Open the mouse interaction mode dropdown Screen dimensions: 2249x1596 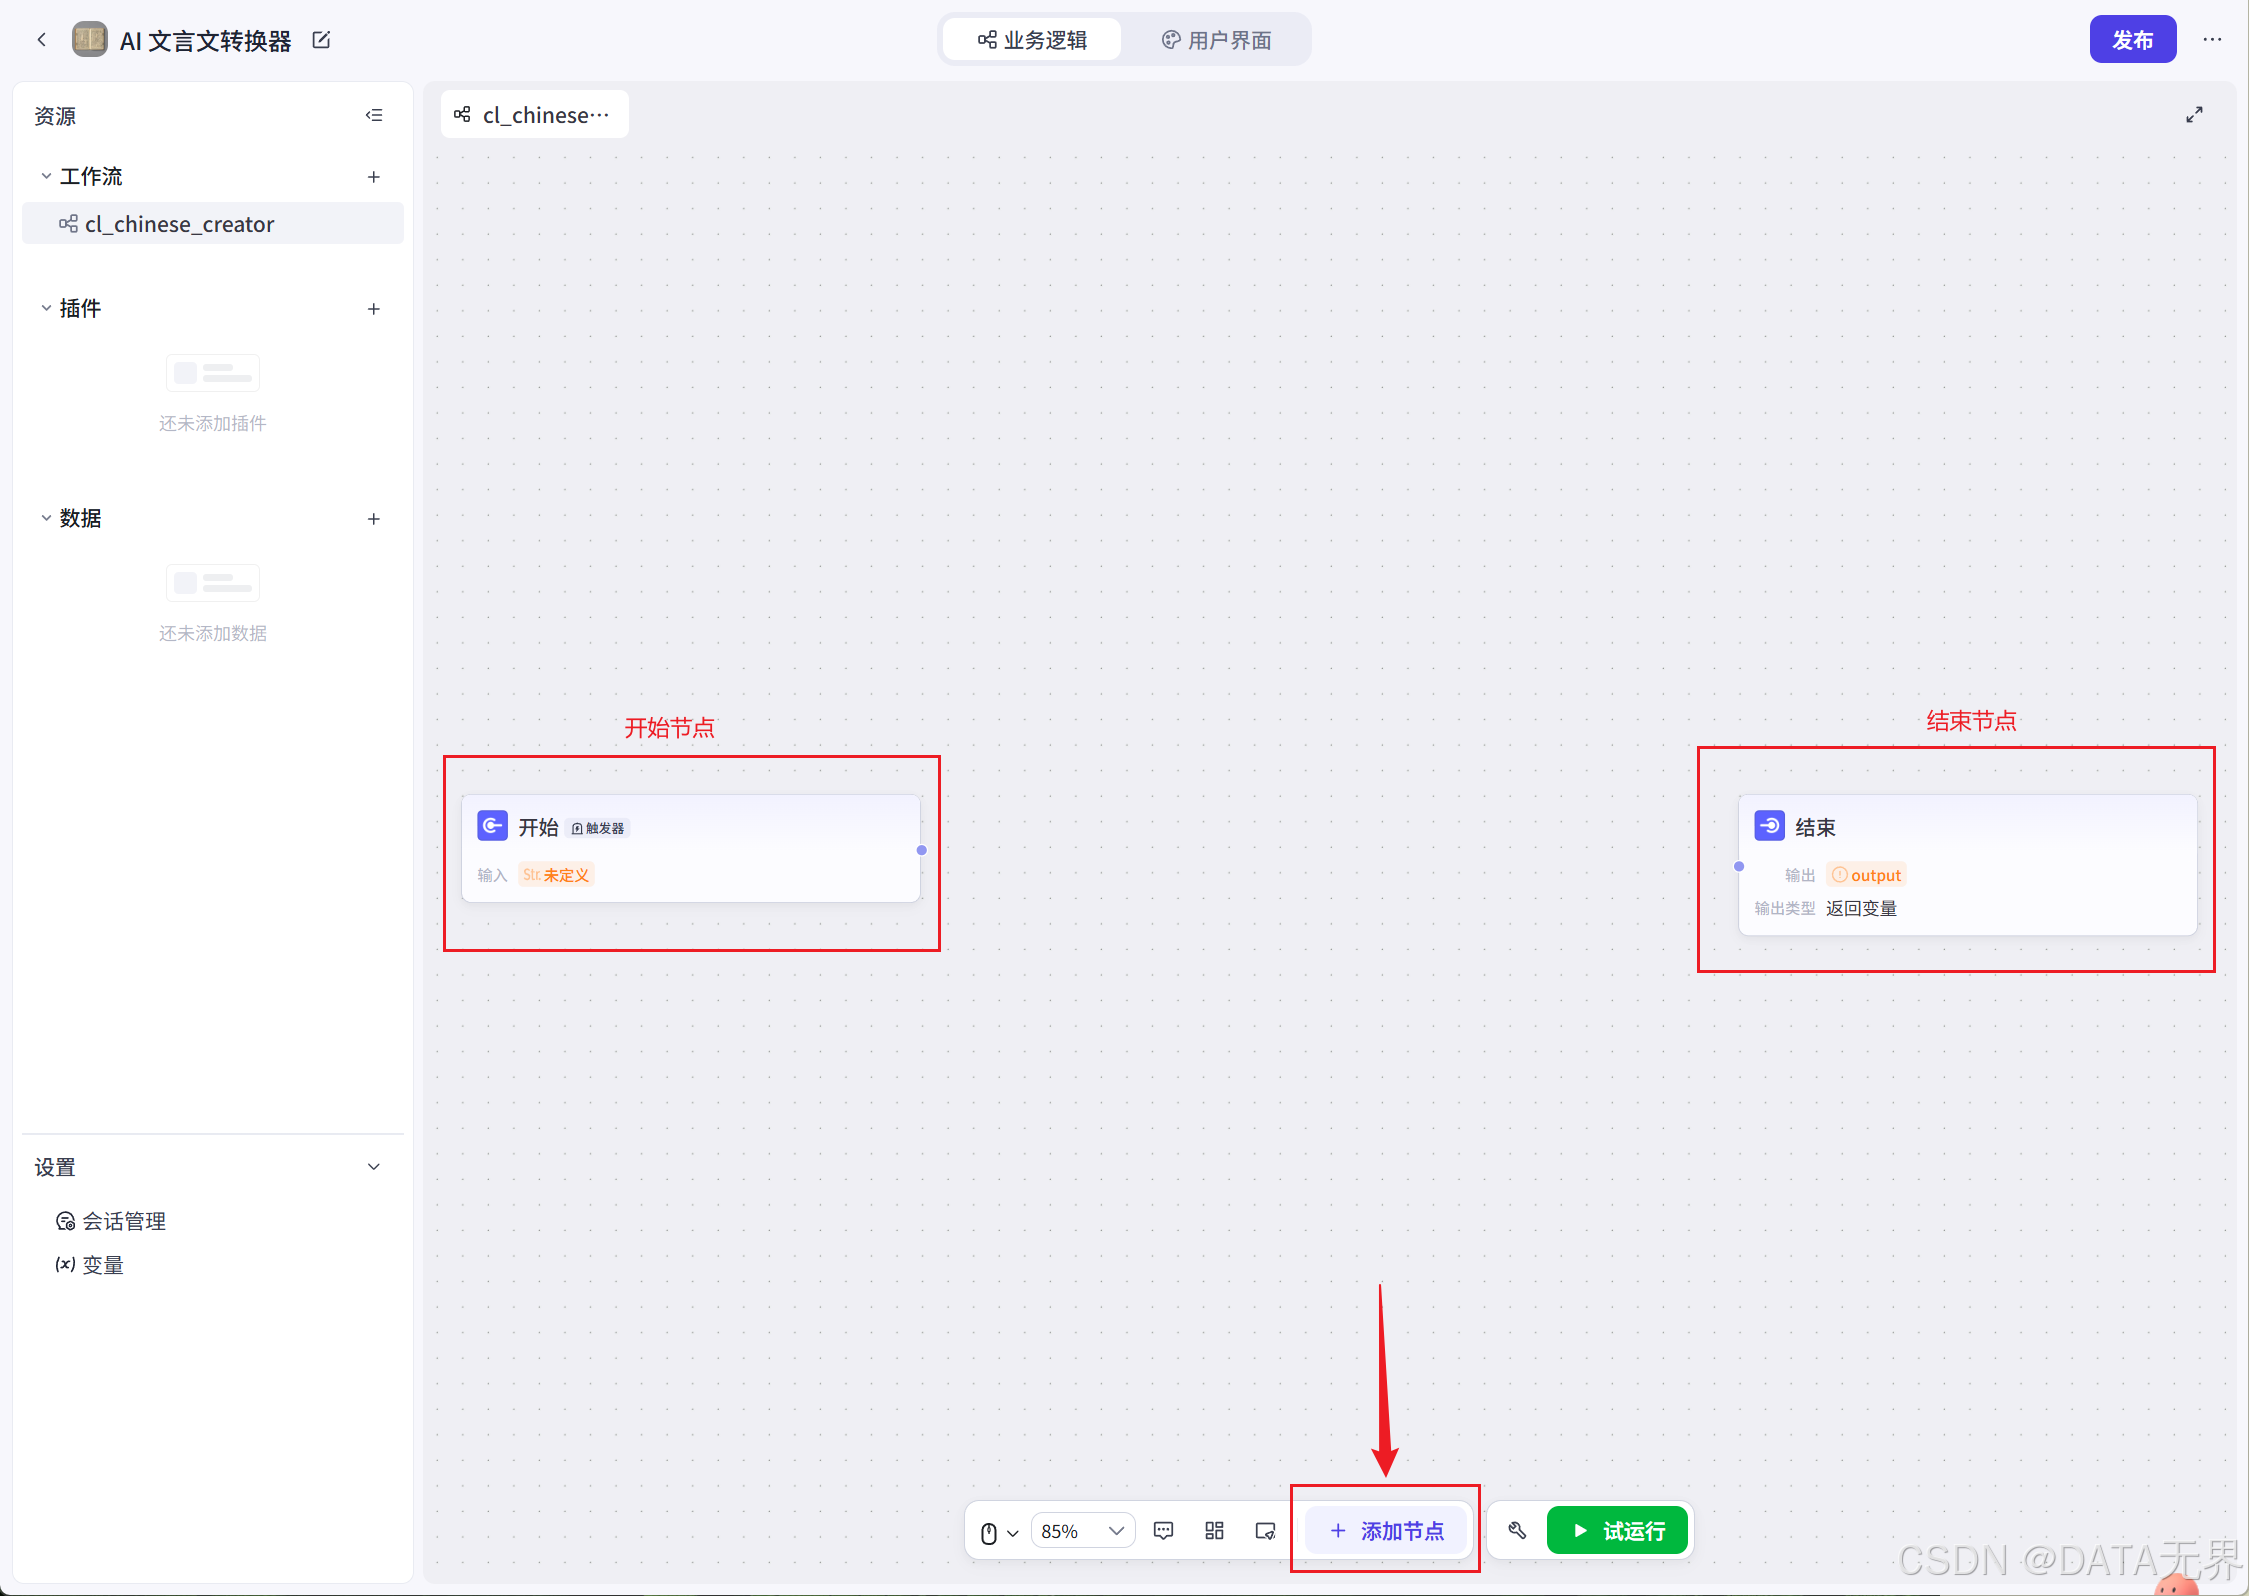pyautogui.click(x=998, y=1532)
